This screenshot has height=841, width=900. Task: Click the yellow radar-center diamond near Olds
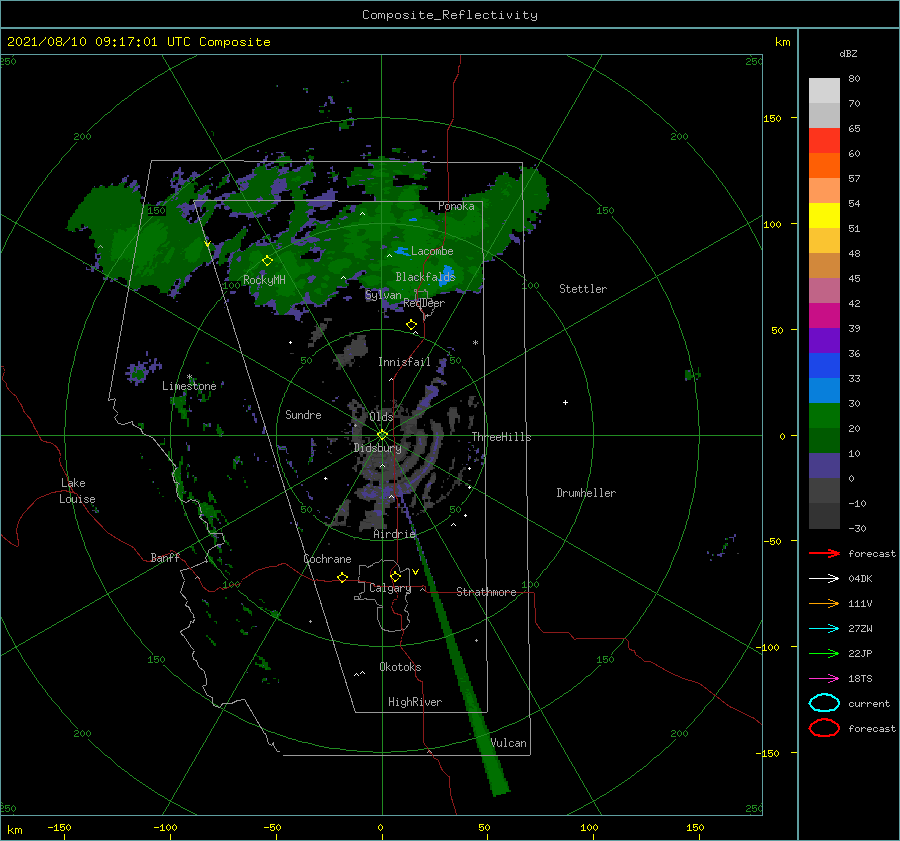click(x=382, y=435)
